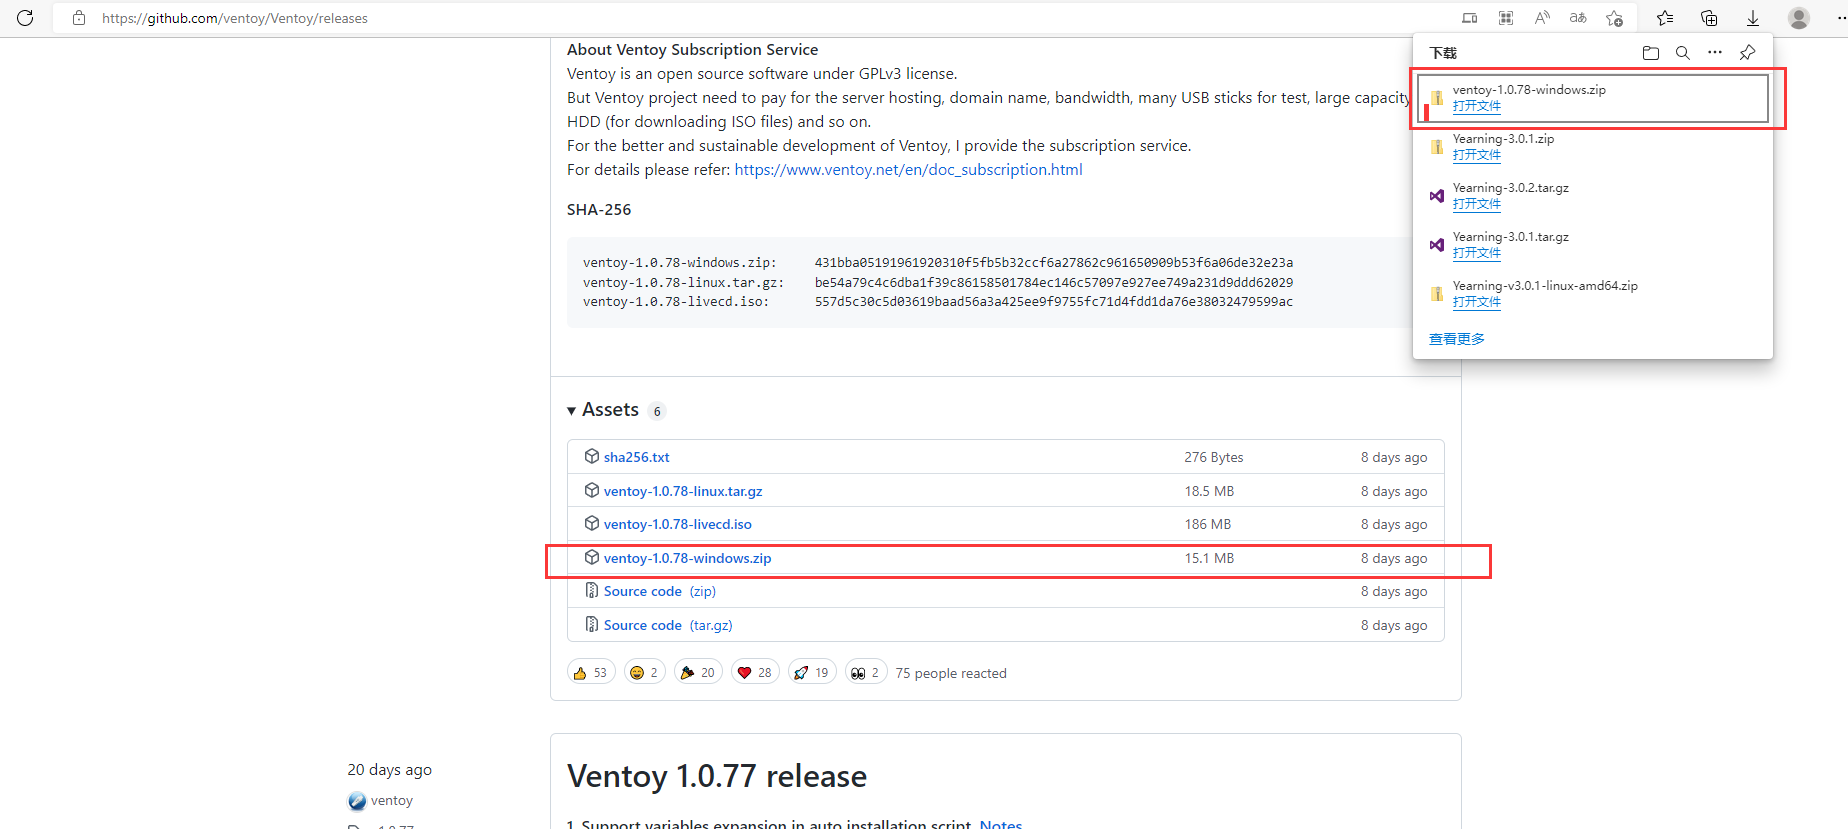Open the immersive reader icon in the address bar
1848x829 pixels.
(x=1469, y=18)
